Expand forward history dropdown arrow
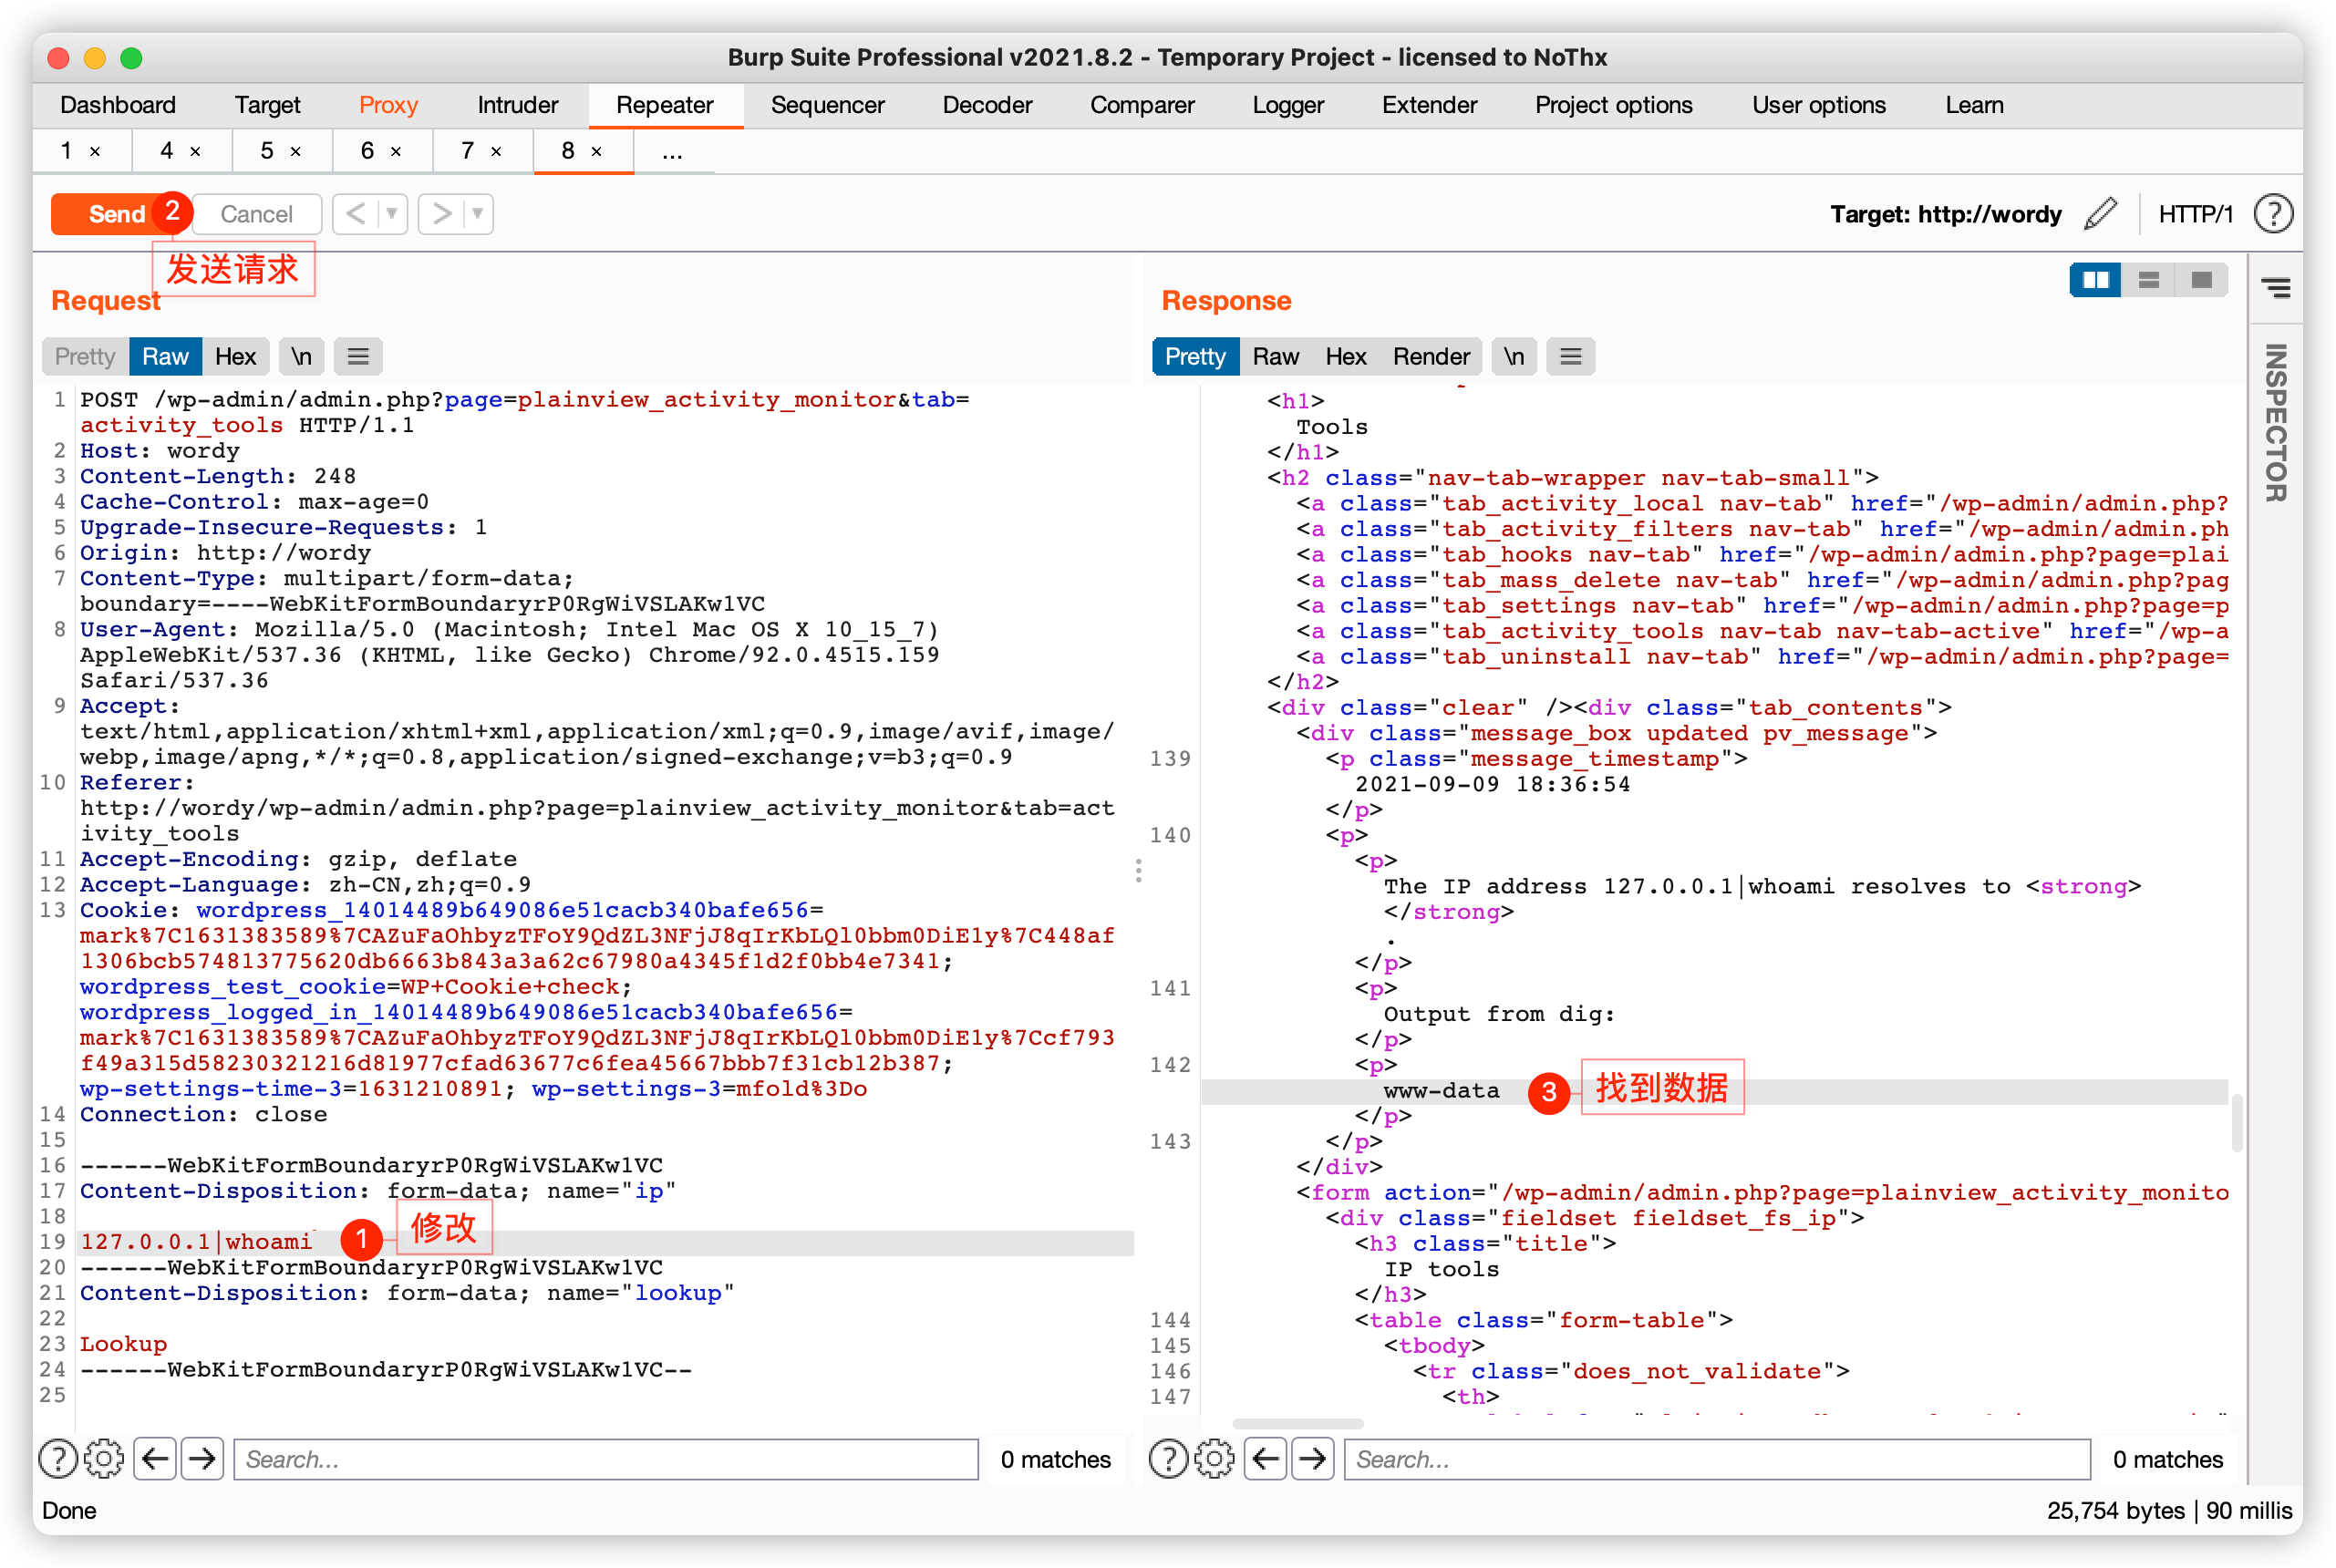 click(478, 213)
